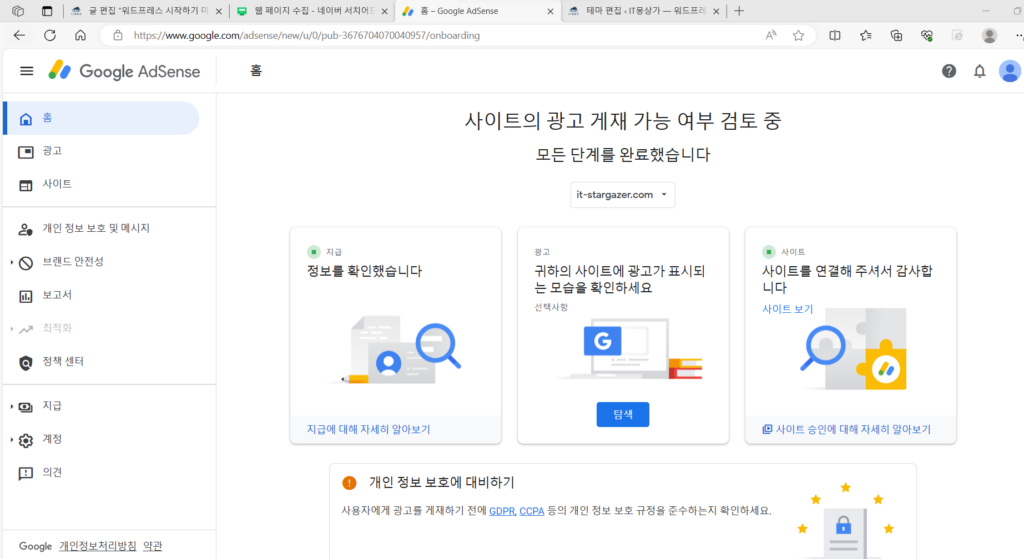The image size is (1024, 559).
Task: Click the 지급 payments money icon
Action: click(x=25, y=407)
